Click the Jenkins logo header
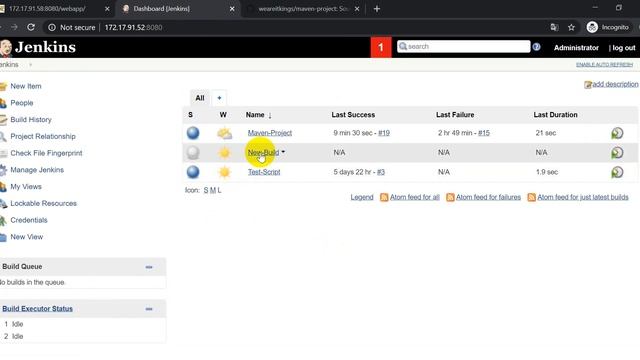 point(38,47)
